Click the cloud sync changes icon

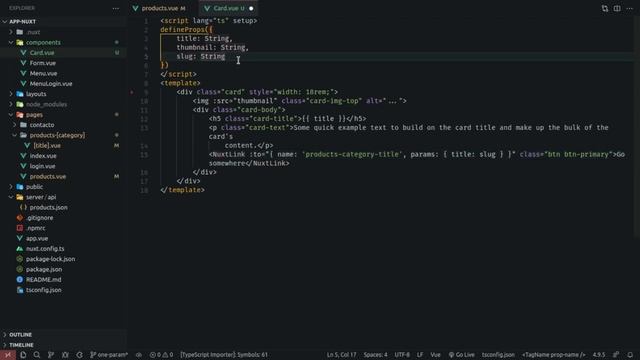[x=139, y=355]
